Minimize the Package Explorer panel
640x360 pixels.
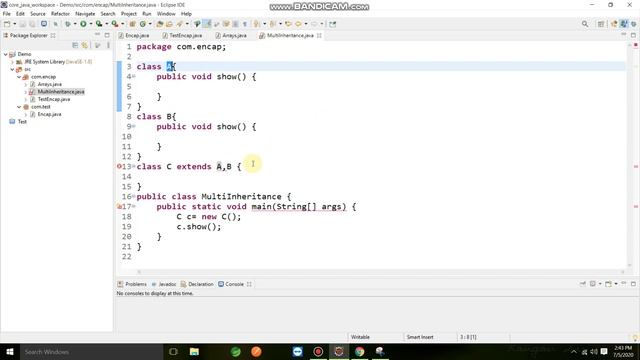pos(98,35)
